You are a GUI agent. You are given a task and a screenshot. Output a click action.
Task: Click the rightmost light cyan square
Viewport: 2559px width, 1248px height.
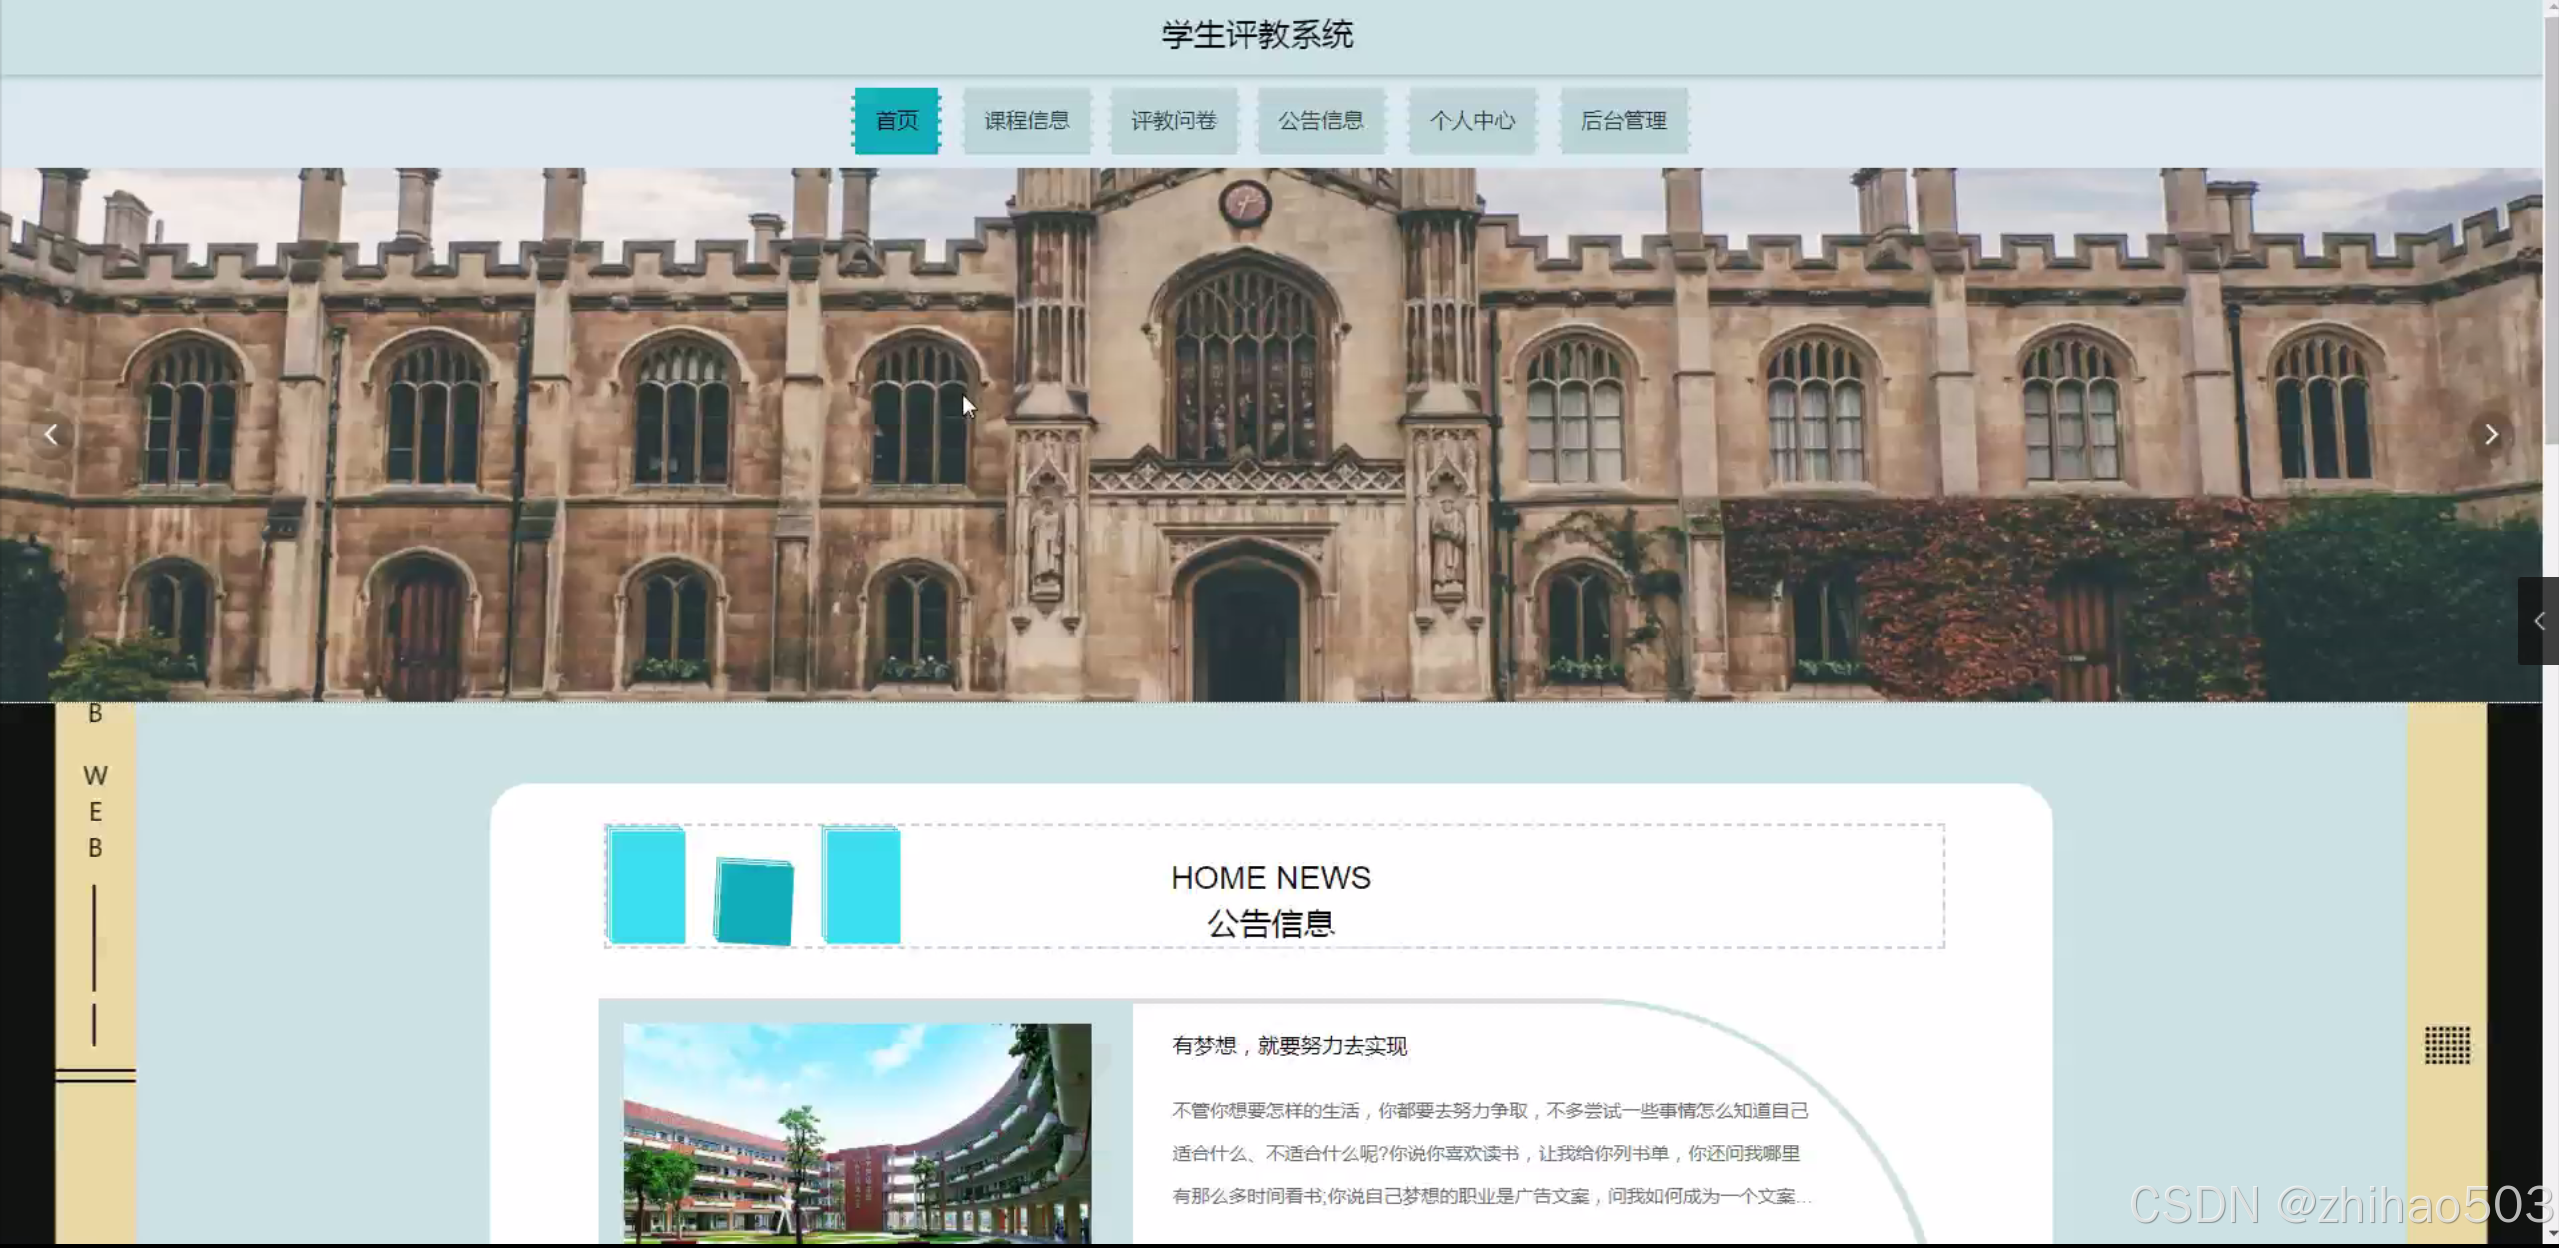coord(862,886)
